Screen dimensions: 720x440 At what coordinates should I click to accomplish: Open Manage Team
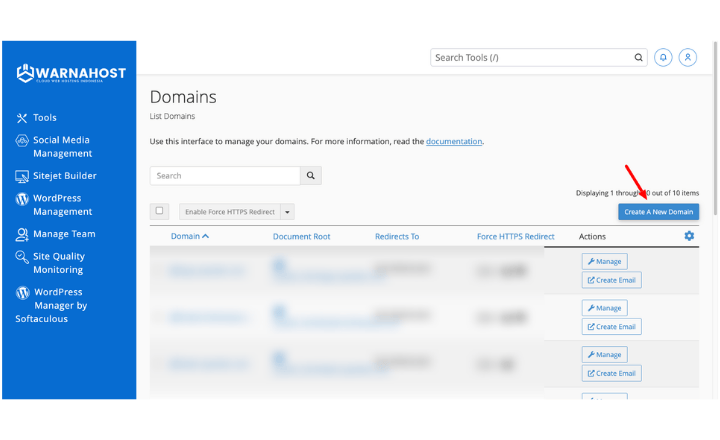tap(64, 234)
